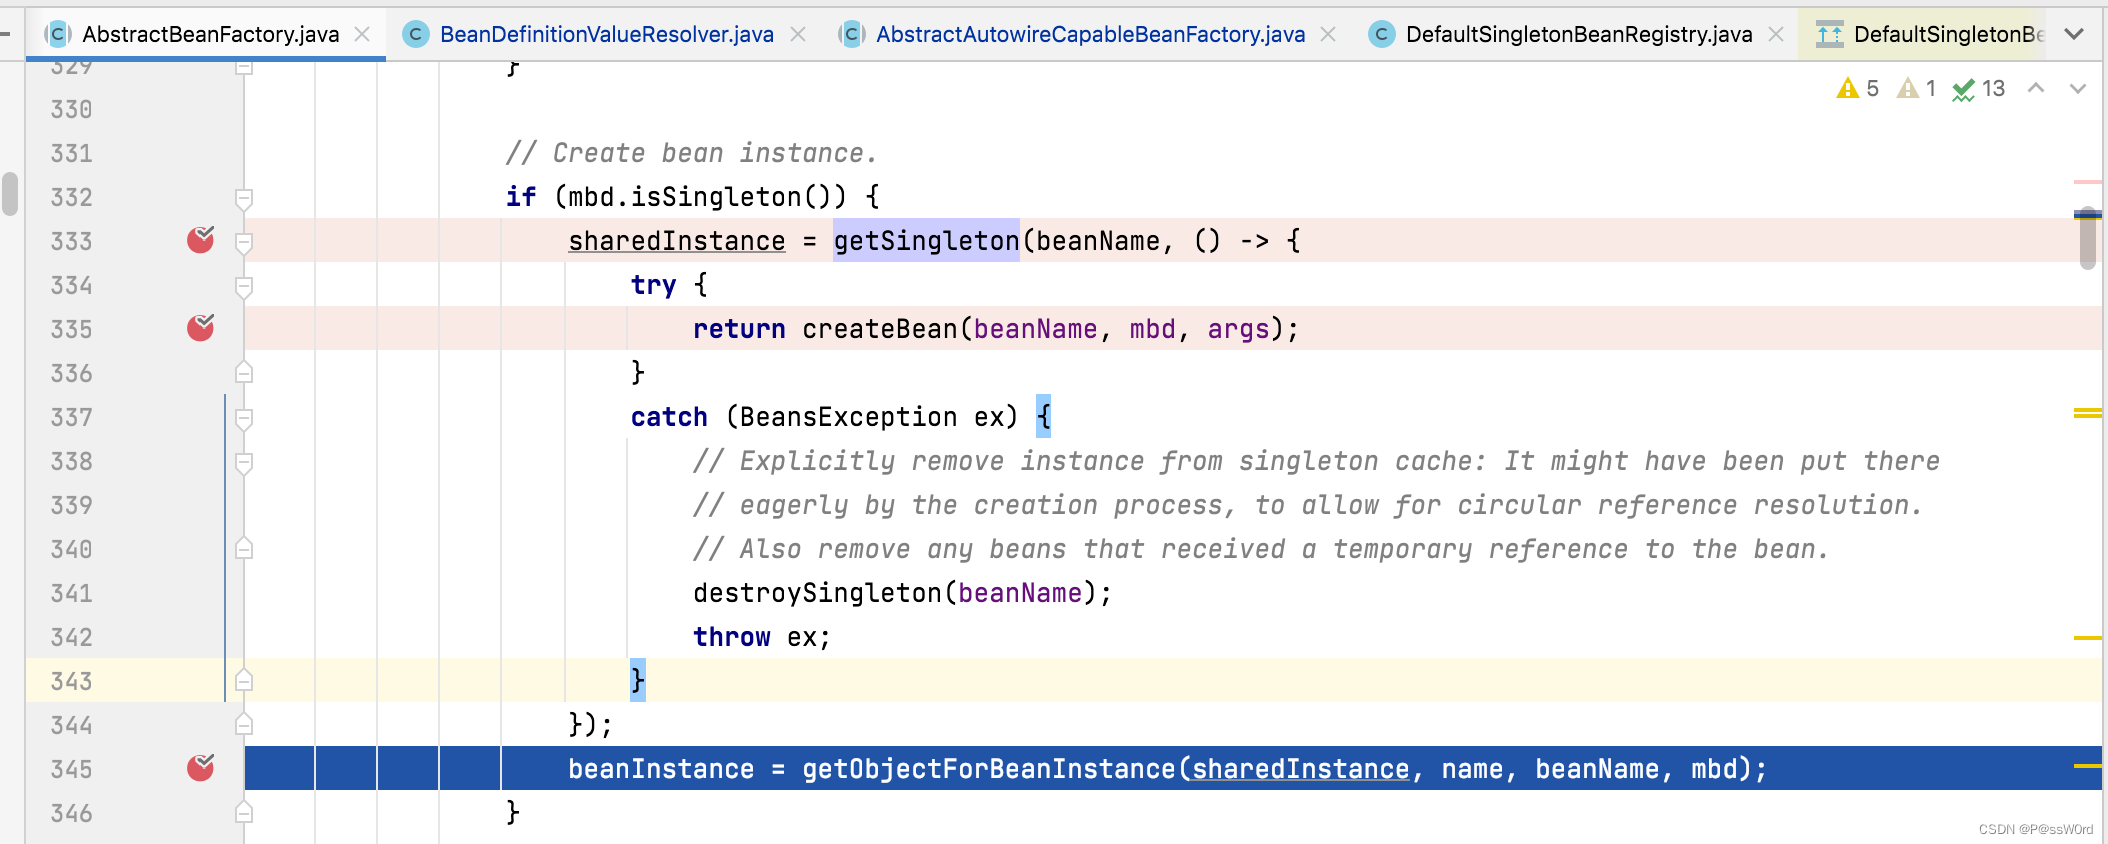Image resolution: width=2108 pixels, height=844 pixels.
Task: Click fold end marker on line 343
Action: tap(244, 681)
